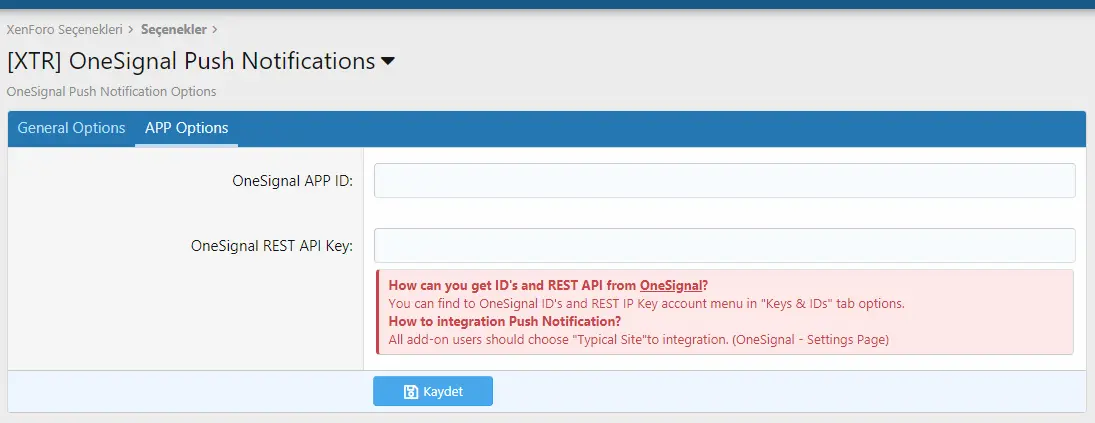
Task: Select the APP Options tab
Action: (186, 128)
